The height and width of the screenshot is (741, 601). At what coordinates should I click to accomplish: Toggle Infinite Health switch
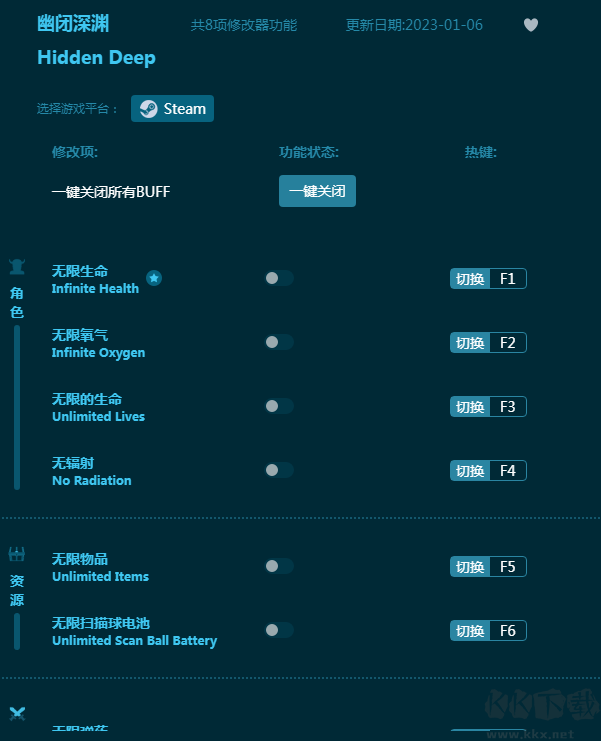(x=279, y=278)
